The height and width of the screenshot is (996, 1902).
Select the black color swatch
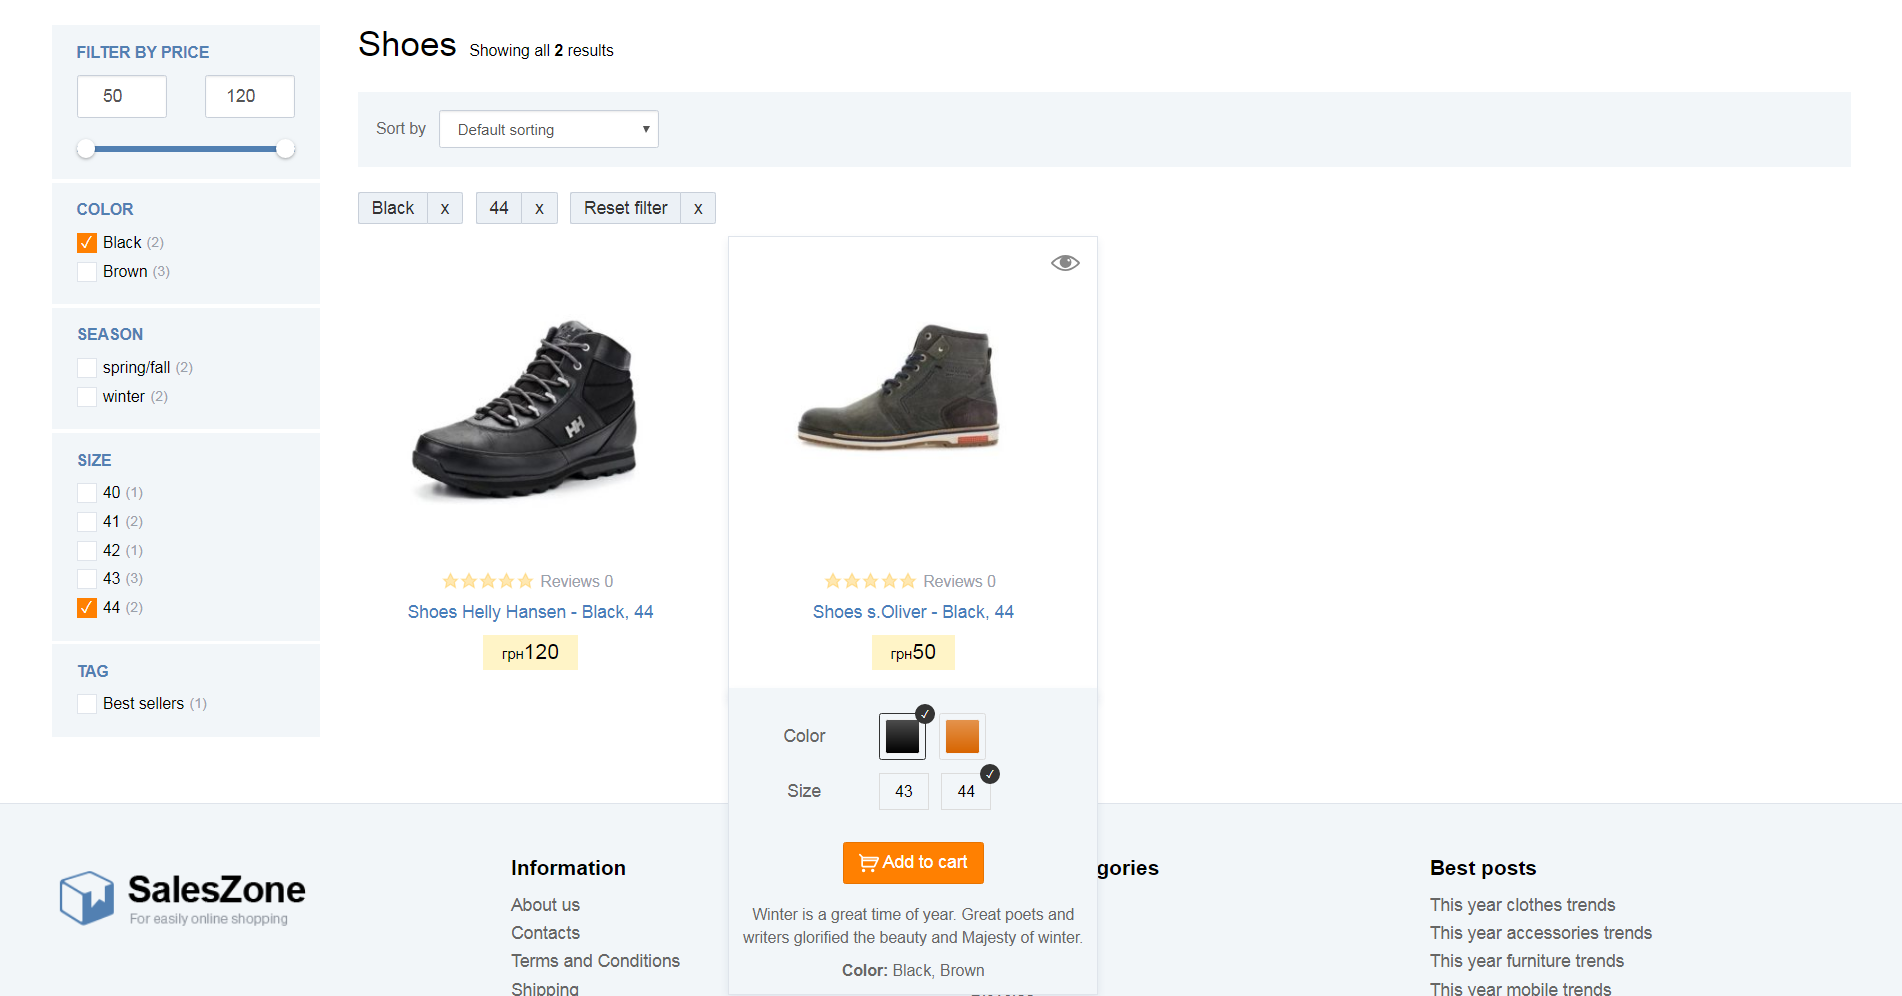tap(903, 737)
